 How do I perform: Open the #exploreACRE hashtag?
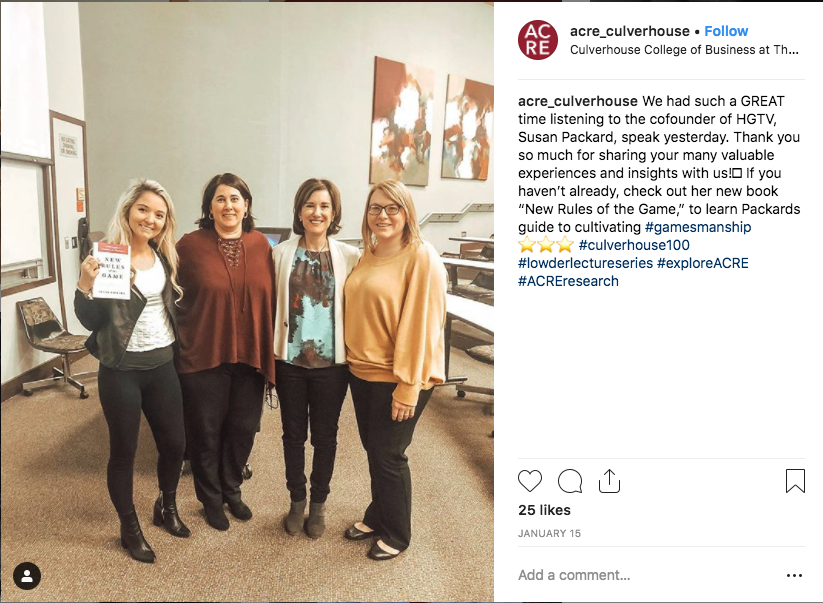[702, 263]
